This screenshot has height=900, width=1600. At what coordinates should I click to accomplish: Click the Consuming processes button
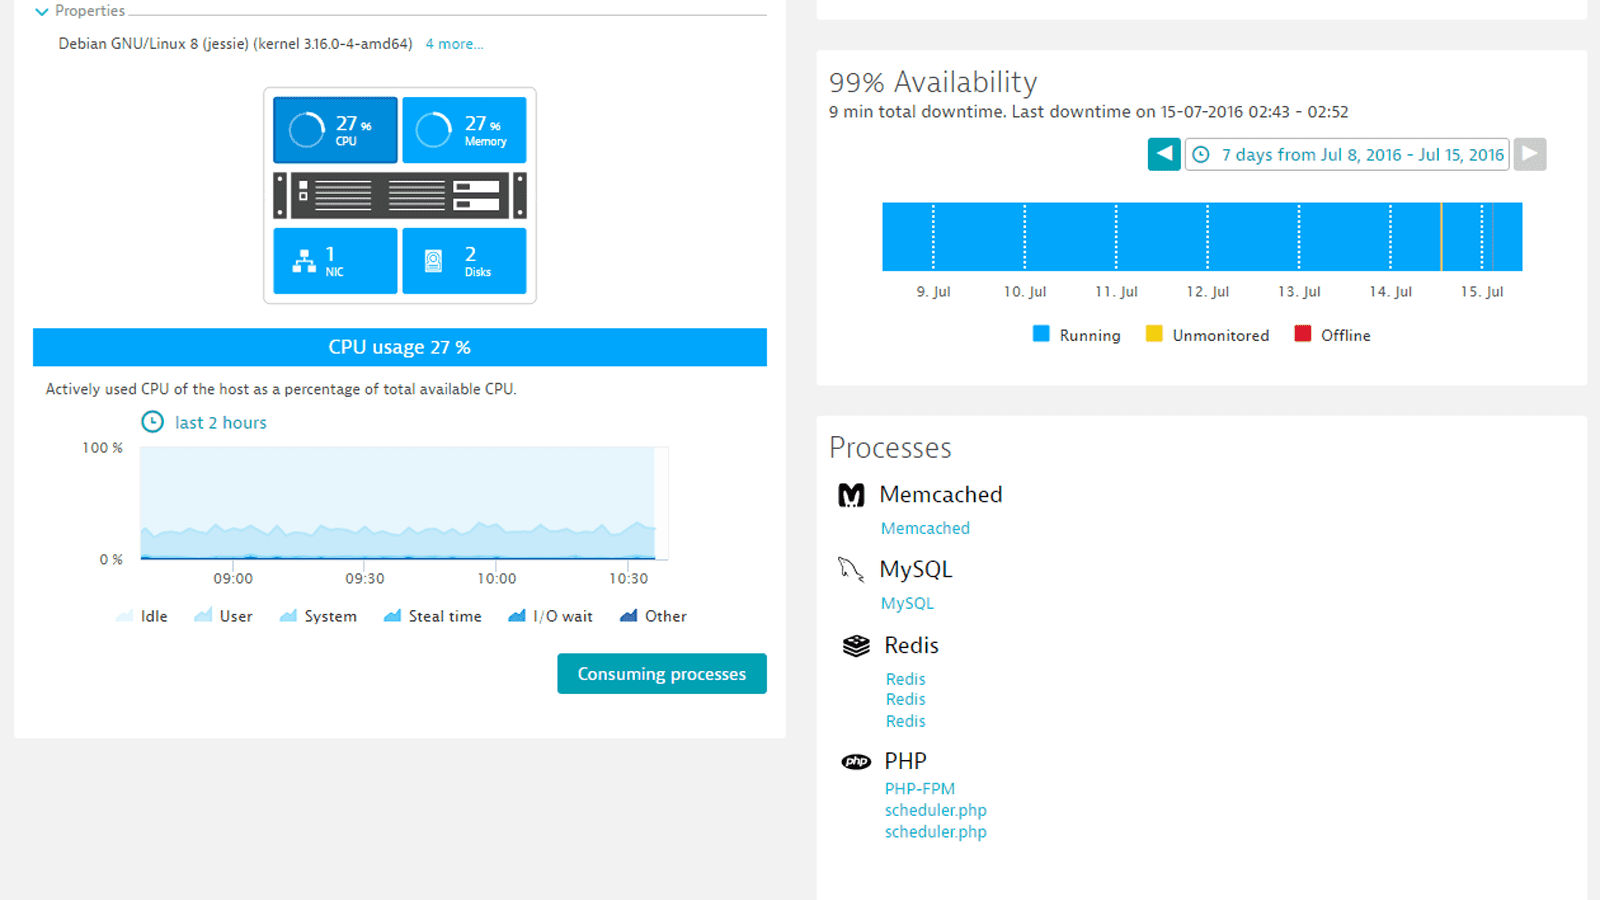[x=662, y=674]
